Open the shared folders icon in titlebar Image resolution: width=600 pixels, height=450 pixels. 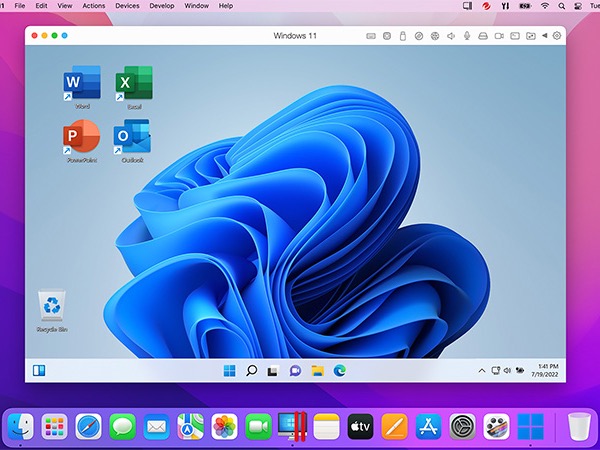pos(531,36)
